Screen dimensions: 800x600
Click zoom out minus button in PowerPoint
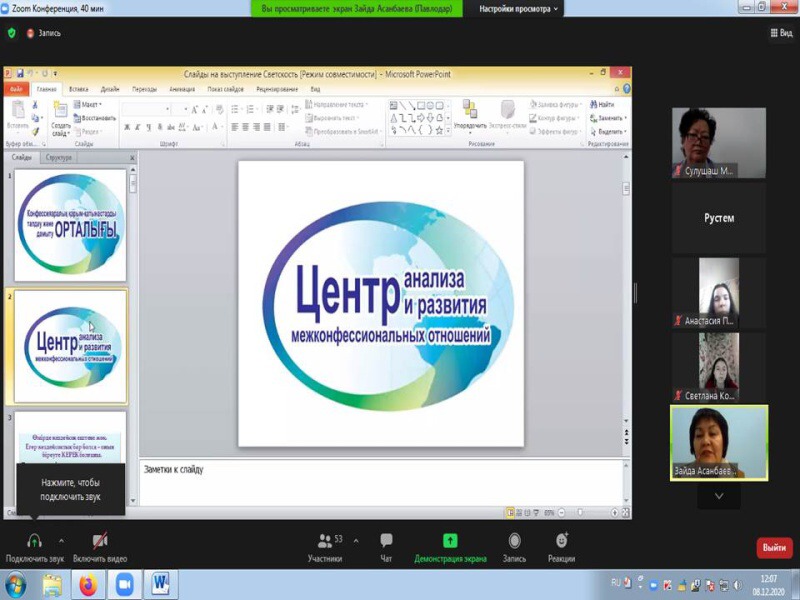point(562,512)
